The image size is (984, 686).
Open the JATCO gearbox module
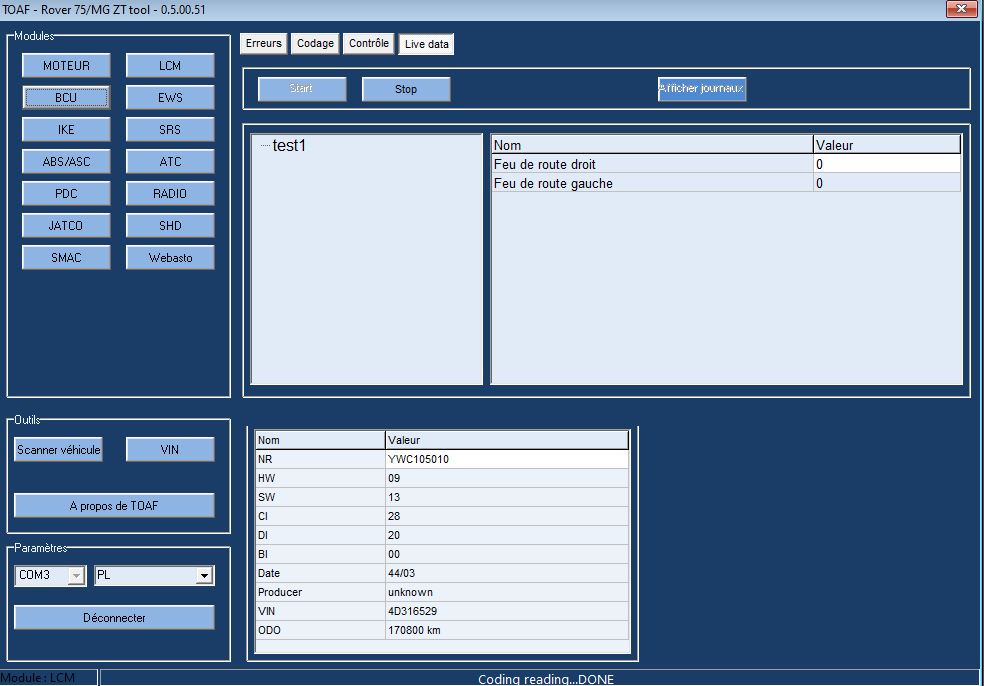[x=66, y=226]
